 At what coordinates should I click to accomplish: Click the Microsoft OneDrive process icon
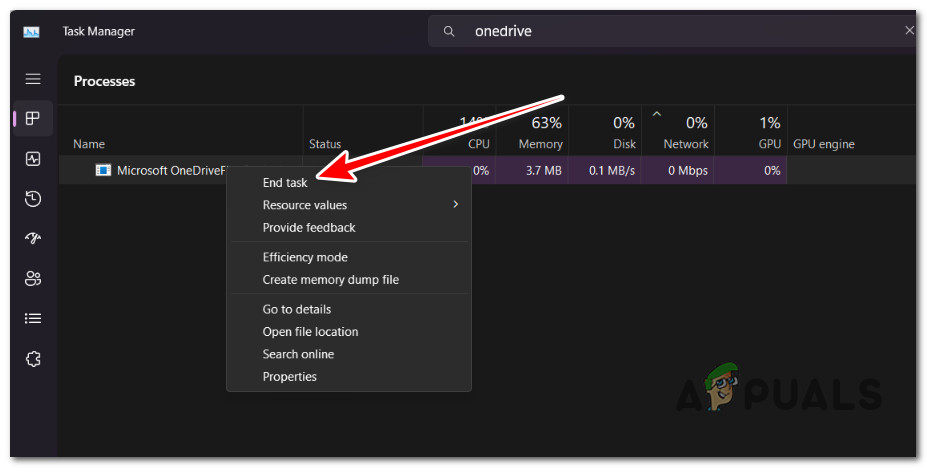pyautogui.click(x=103, y=170)
